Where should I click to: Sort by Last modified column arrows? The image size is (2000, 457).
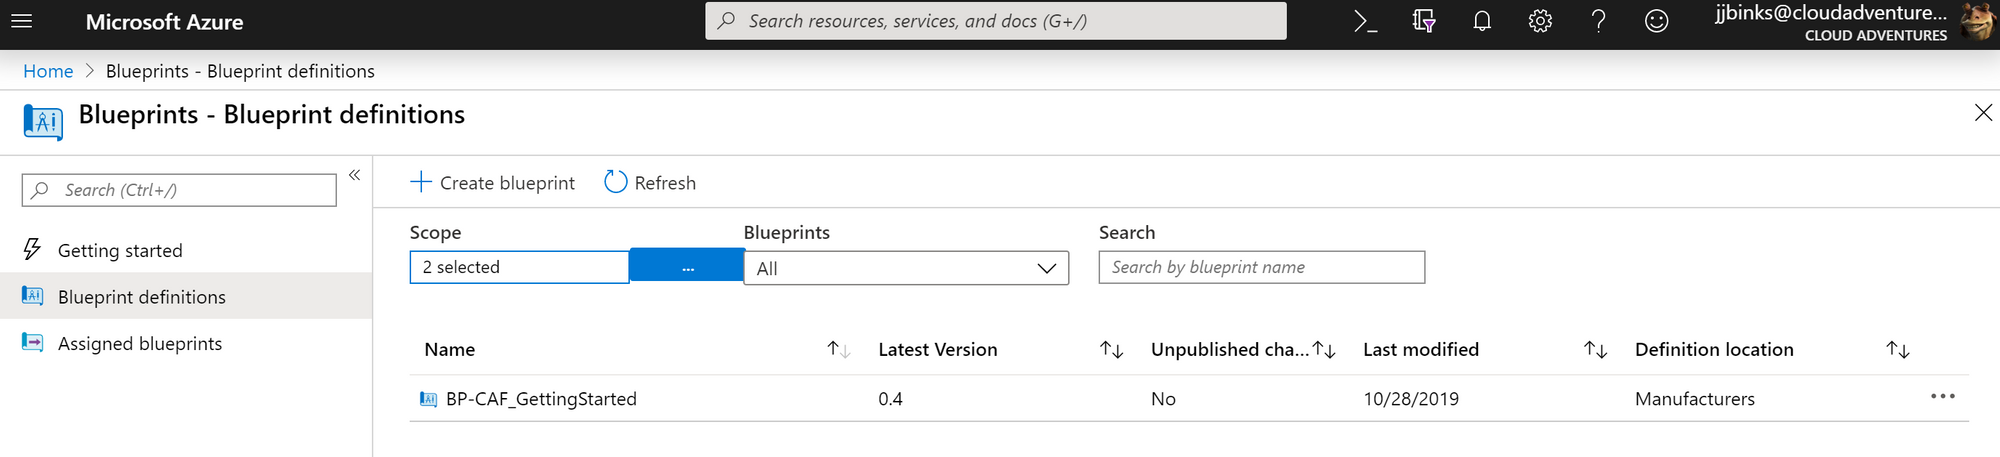coord(1595,349)
